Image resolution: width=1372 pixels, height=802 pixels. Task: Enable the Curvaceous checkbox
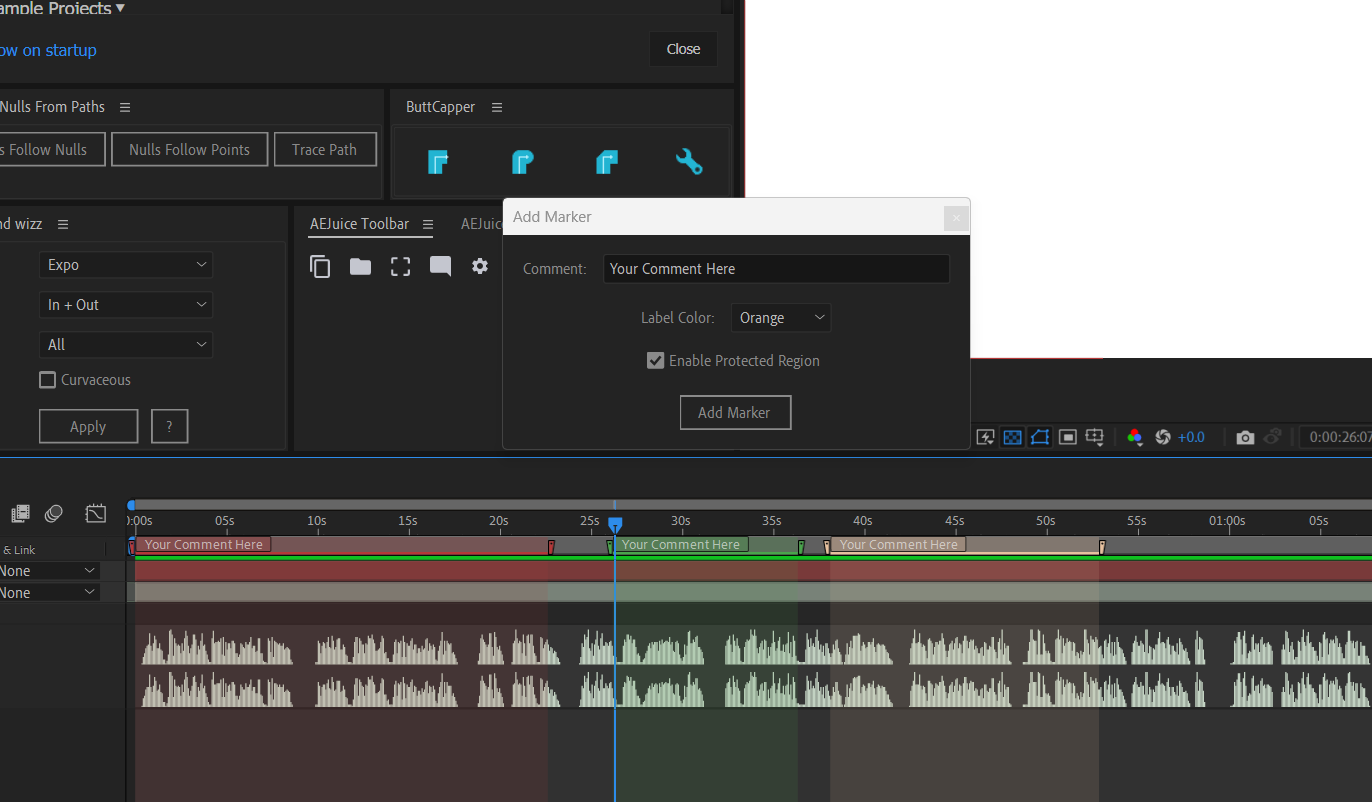click(47, 380)
